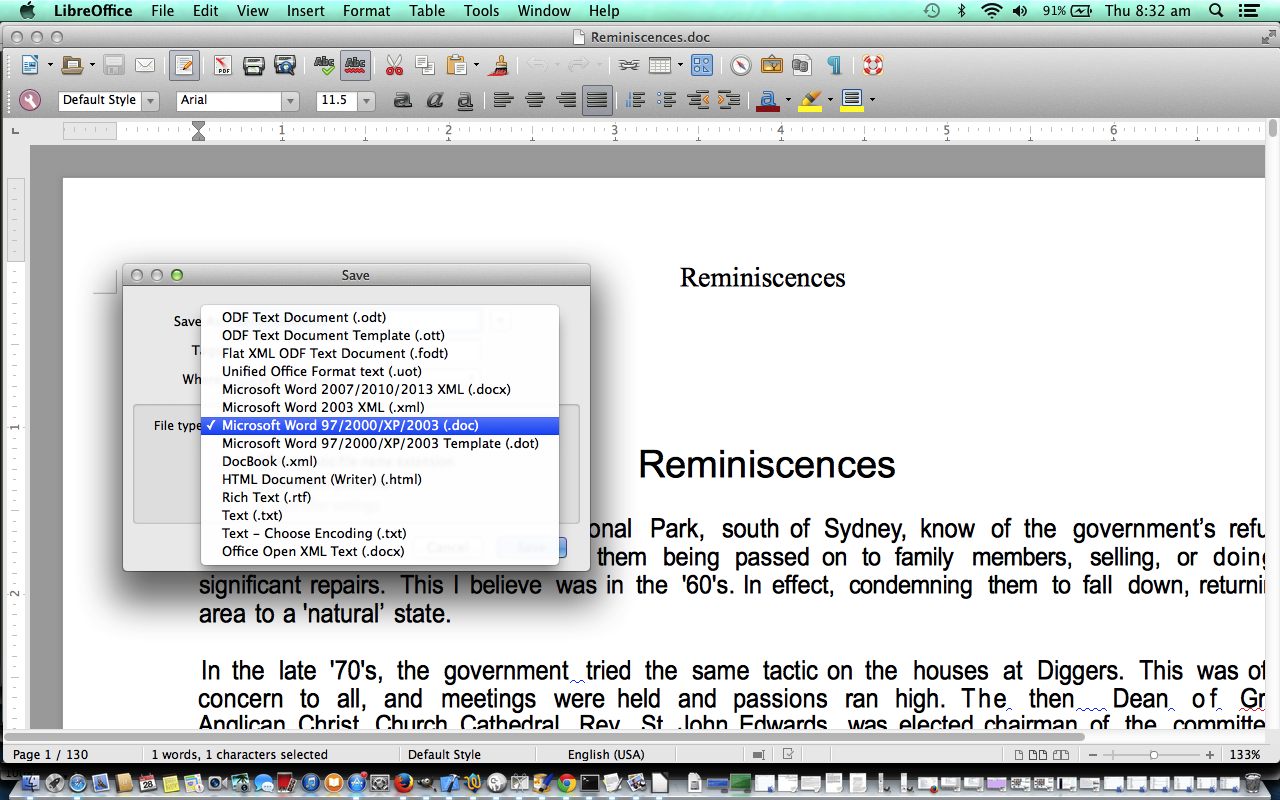Open the Navigator compass icon
The width and height of the screenshot is (1280, 800).
(x=740, y=66)
